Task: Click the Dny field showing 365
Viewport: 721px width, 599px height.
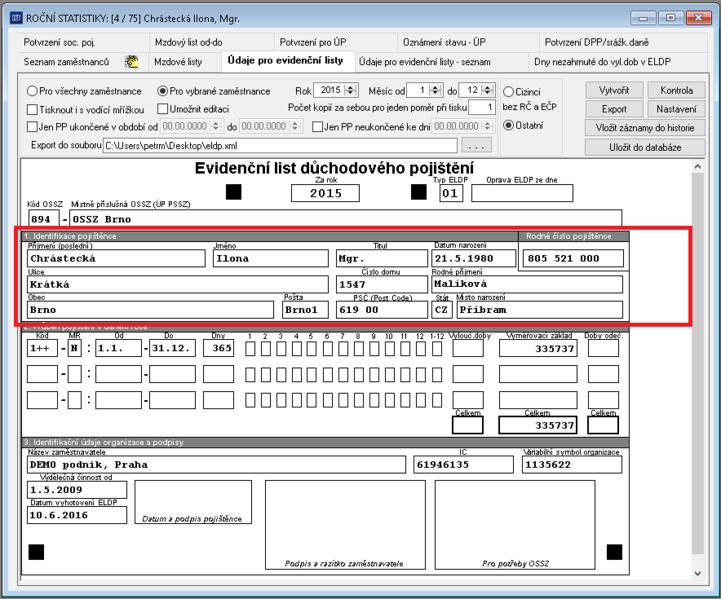Action: (x=218, y=348)
